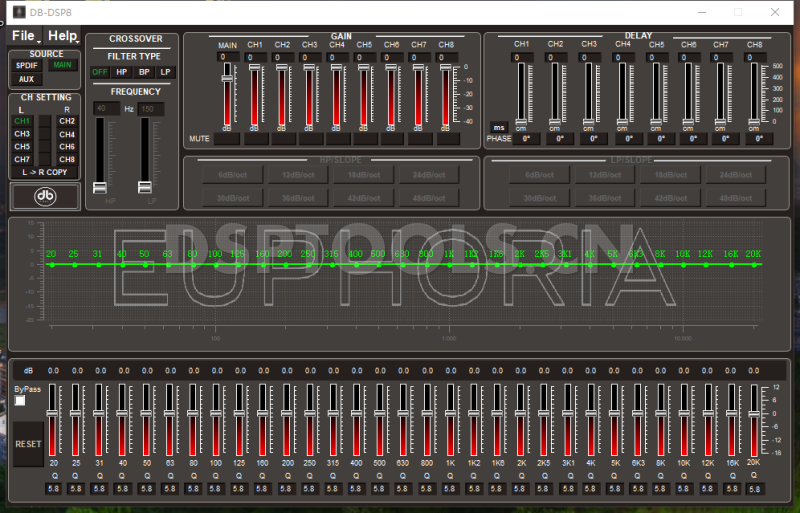Click the EQ RESET button
The image size is (800, 513).
point(28,444)
